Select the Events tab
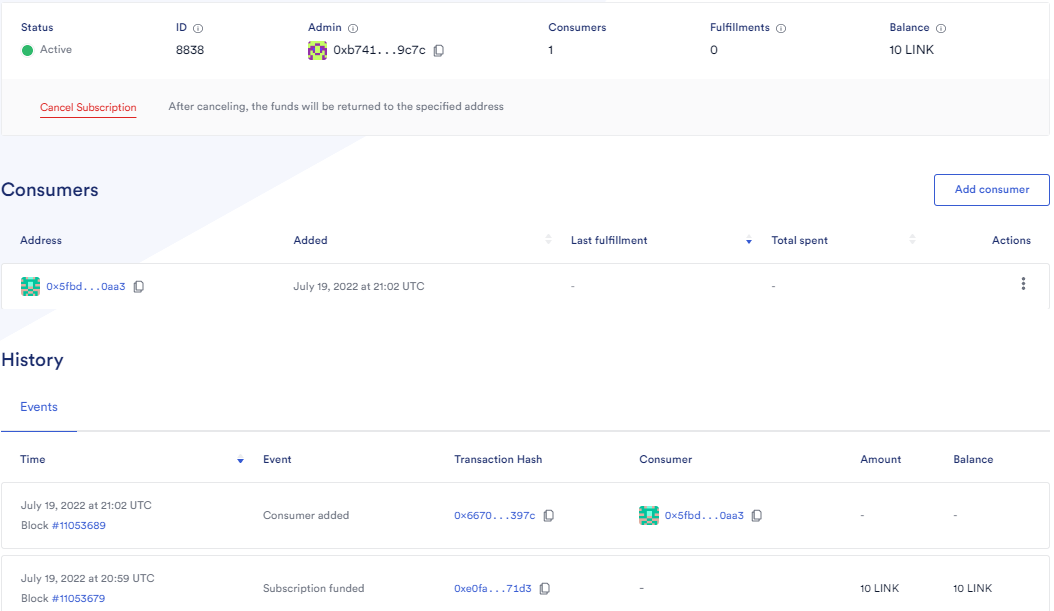The width and height of the screenshot is (1054, 611). click(x=39, y=407)
